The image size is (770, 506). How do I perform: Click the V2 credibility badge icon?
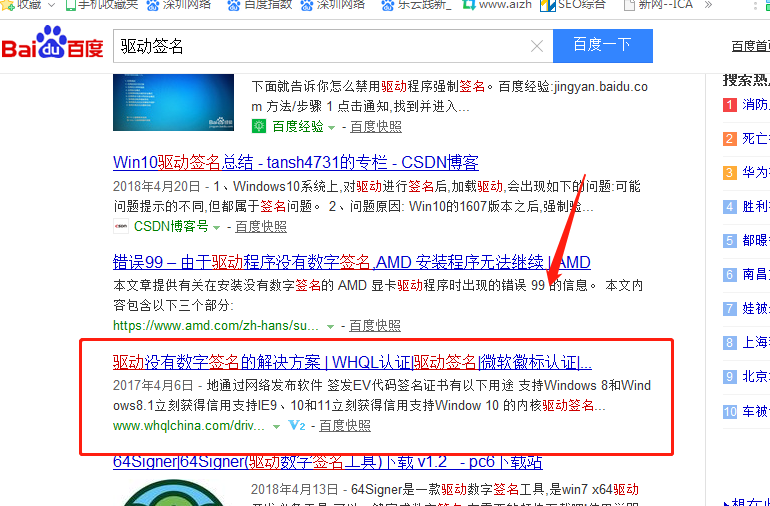coord(297,425)
